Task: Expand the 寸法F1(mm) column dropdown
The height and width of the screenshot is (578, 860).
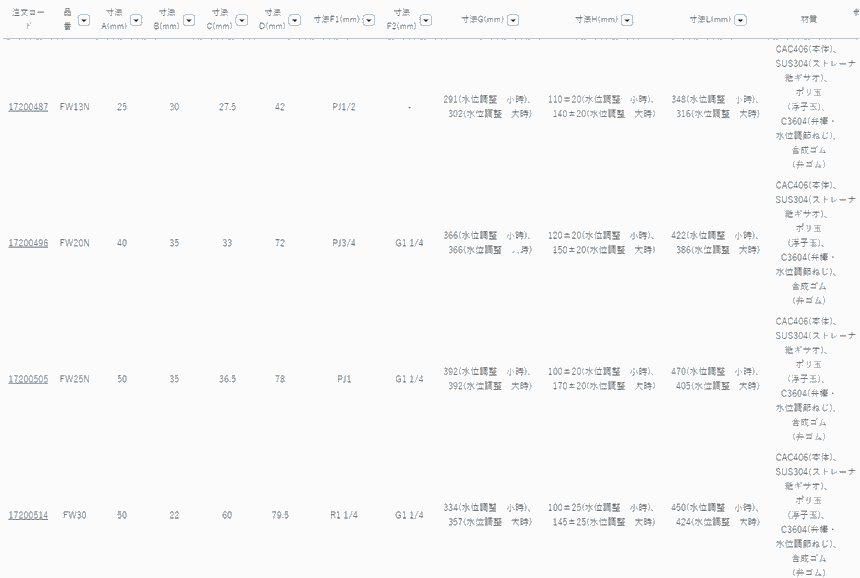Action: tap(369, 20)
